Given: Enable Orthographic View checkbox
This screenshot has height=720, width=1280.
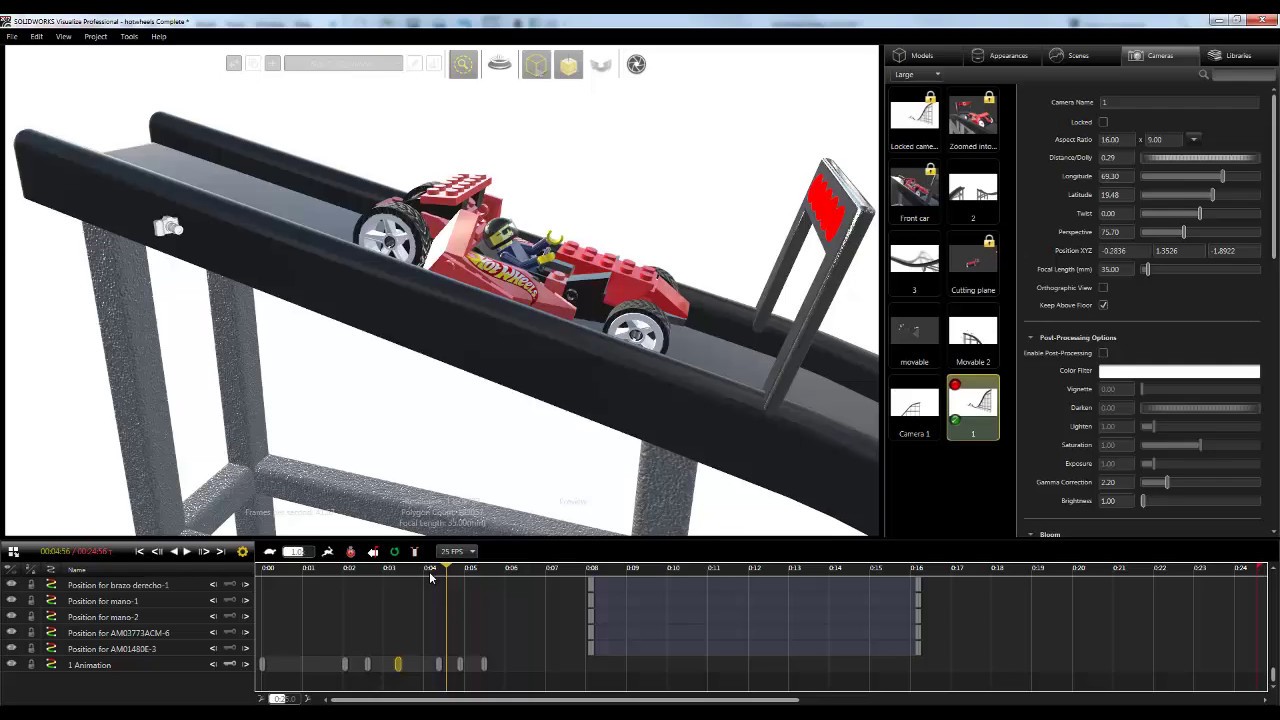Looking at the screenshot, I should tap(1103, 288).
